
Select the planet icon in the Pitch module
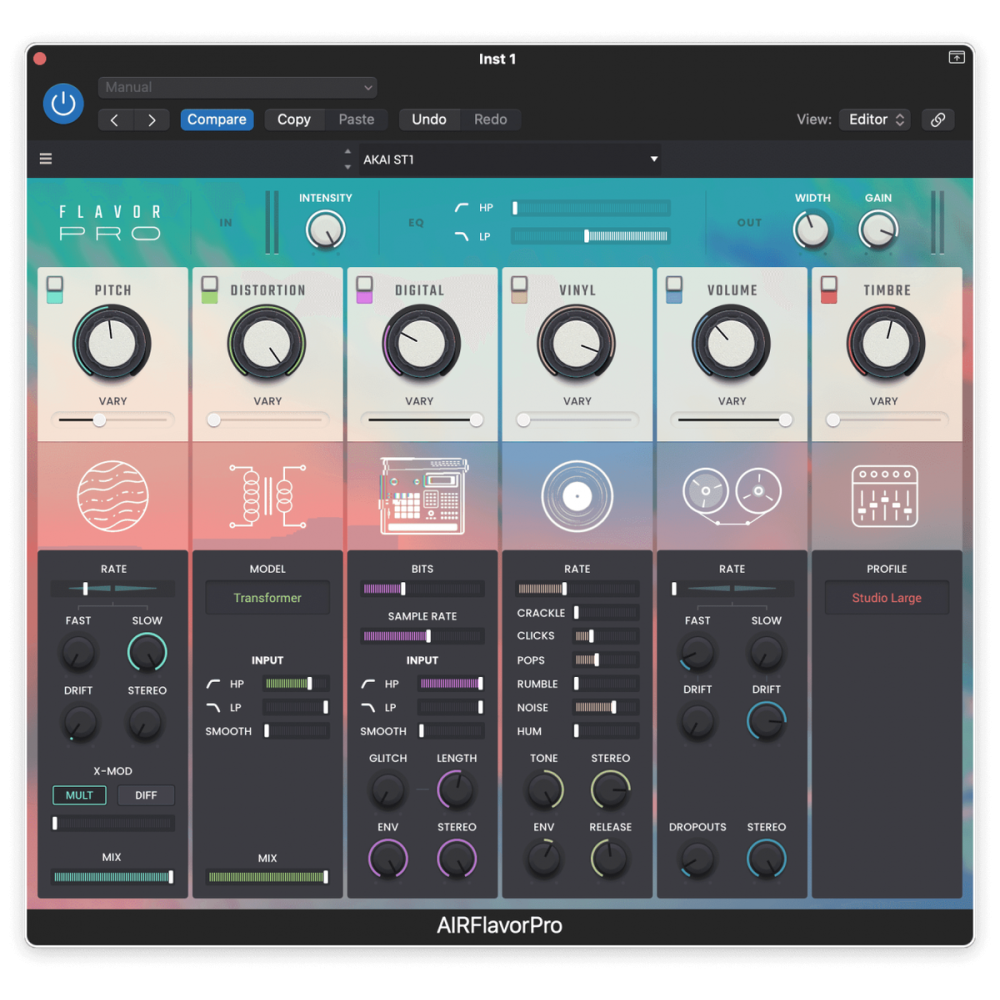click(112, 495)
